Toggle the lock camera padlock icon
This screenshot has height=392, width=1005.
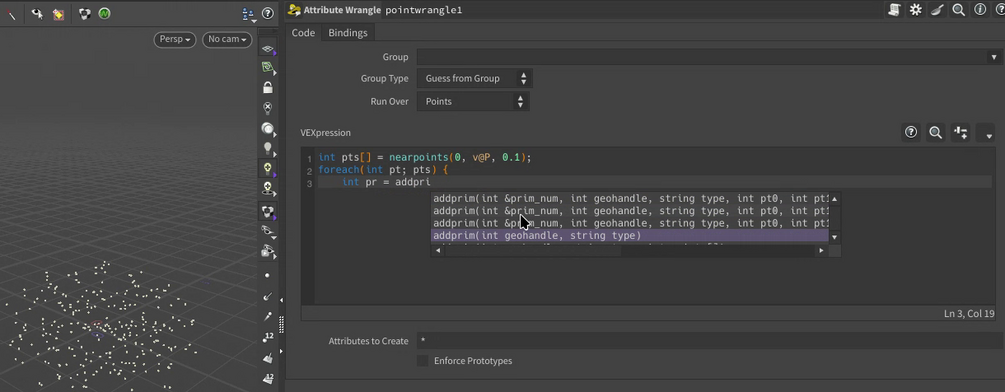coord(268,87)
